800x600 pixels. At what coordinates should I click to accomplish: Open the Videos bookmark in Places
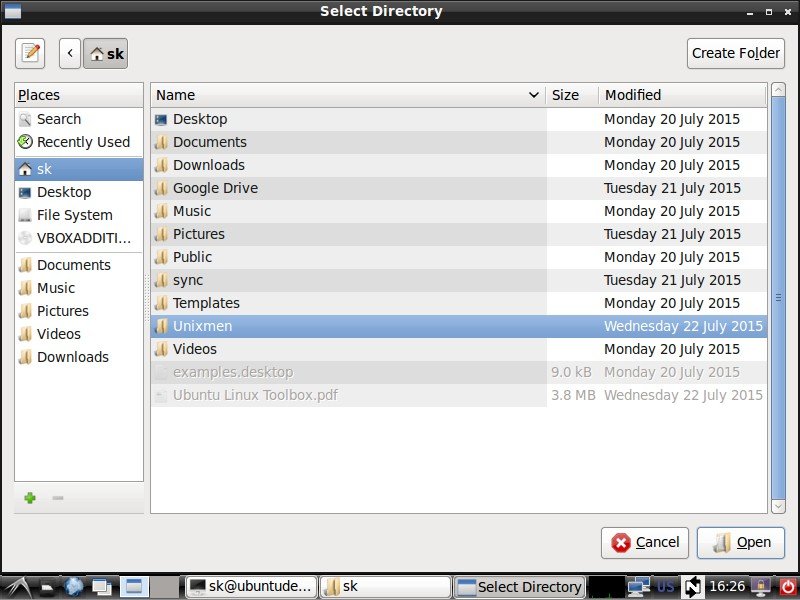click(x=79, y=334)
